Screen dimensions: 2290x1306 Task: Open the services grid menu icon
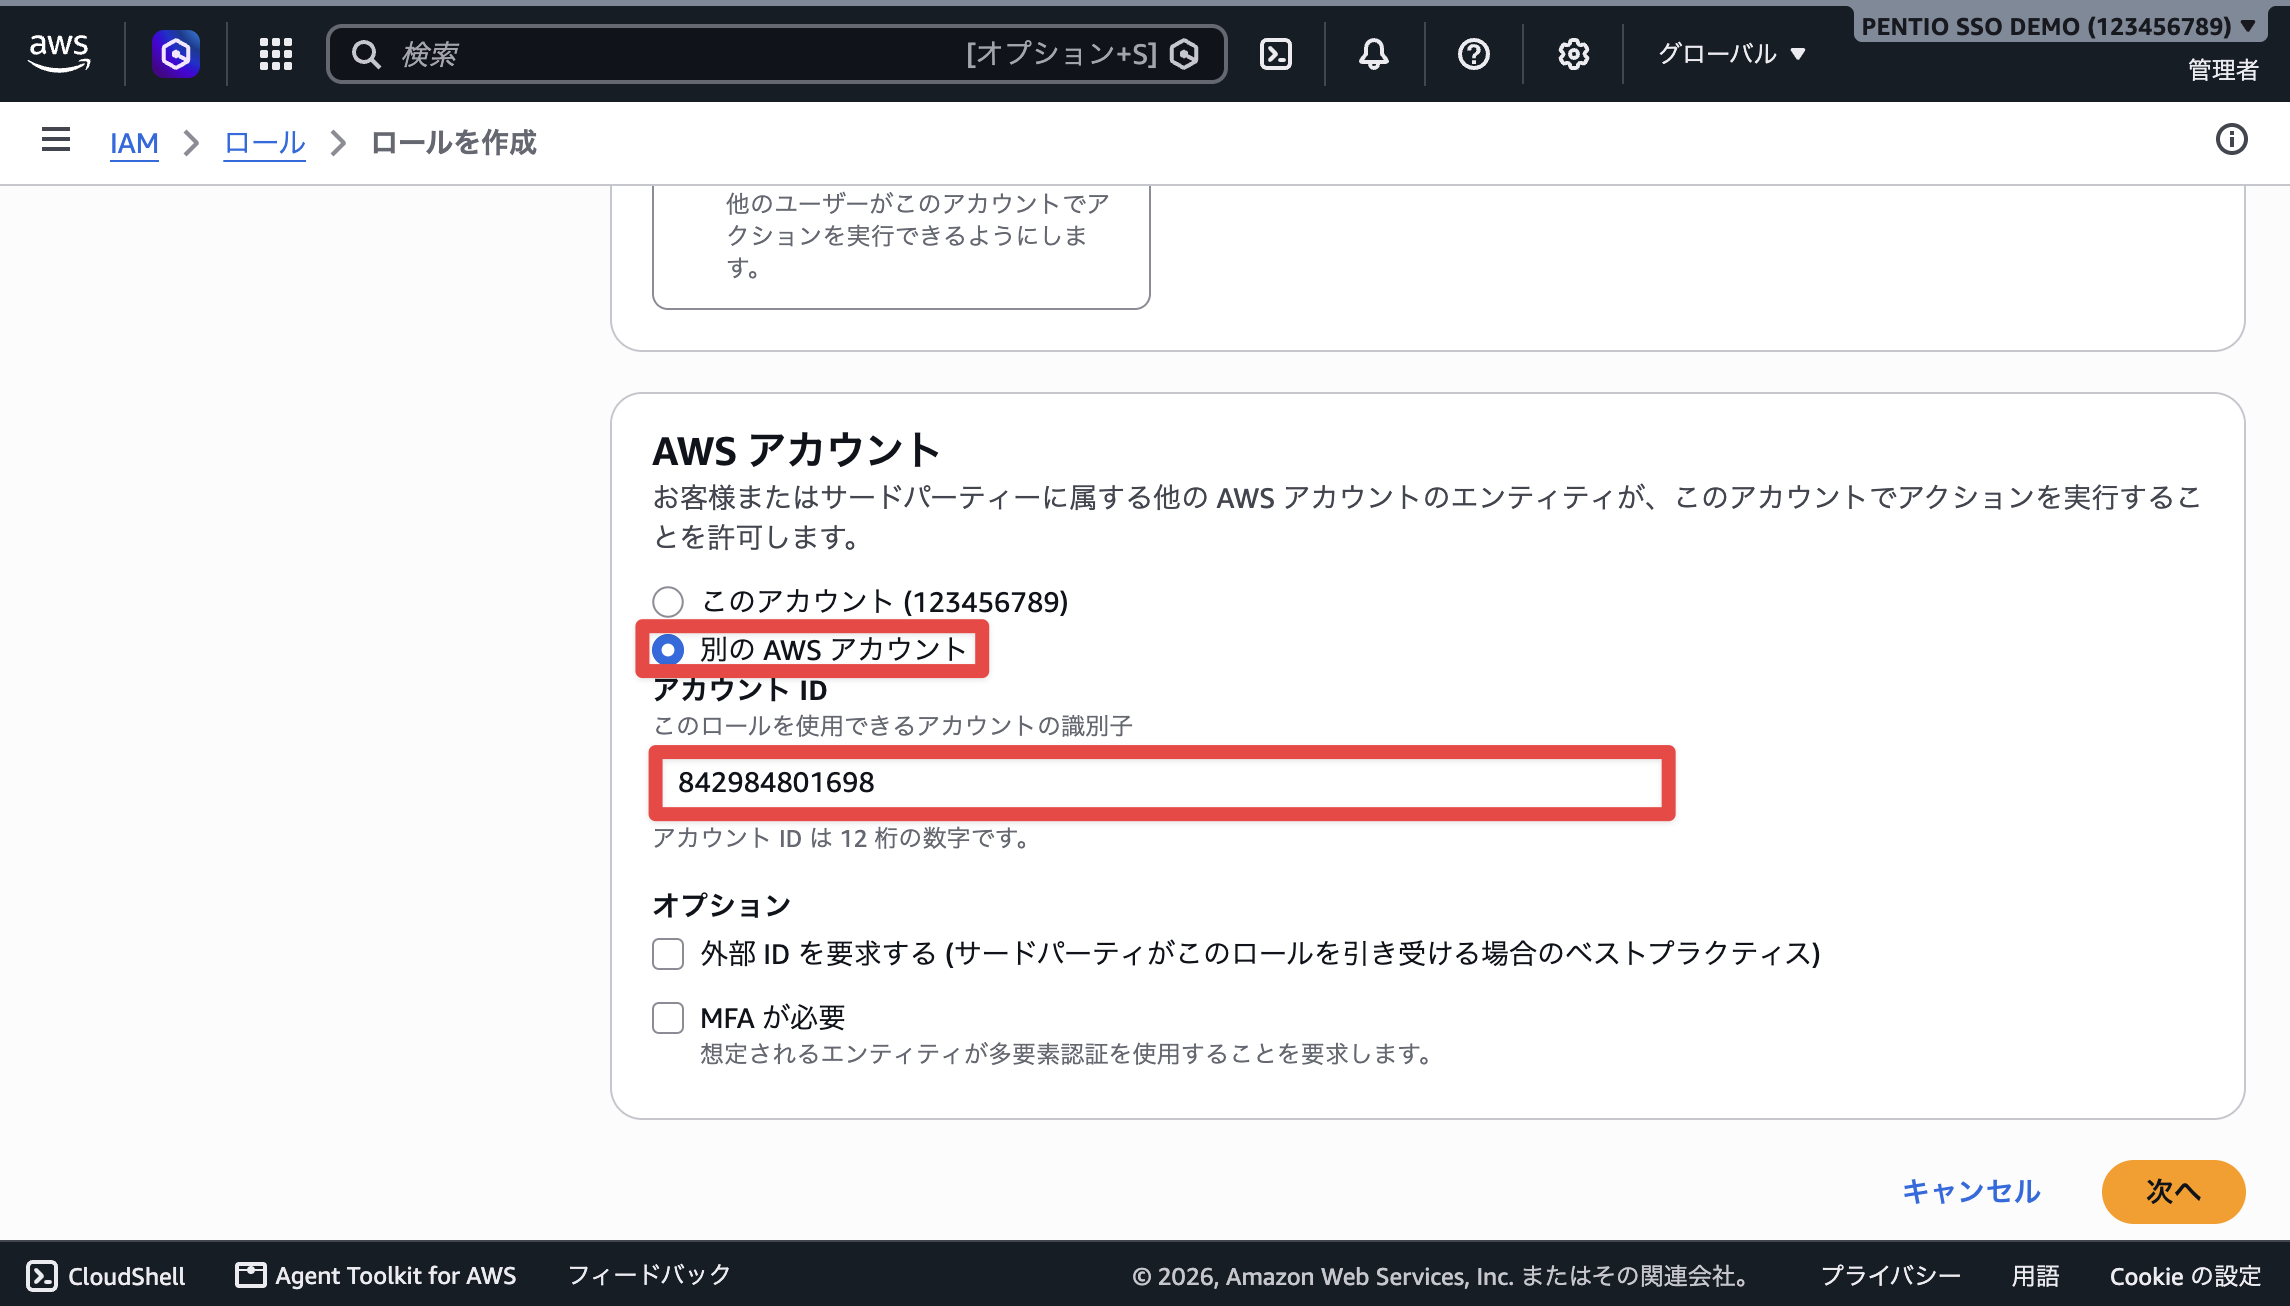[x=276, y=54]
